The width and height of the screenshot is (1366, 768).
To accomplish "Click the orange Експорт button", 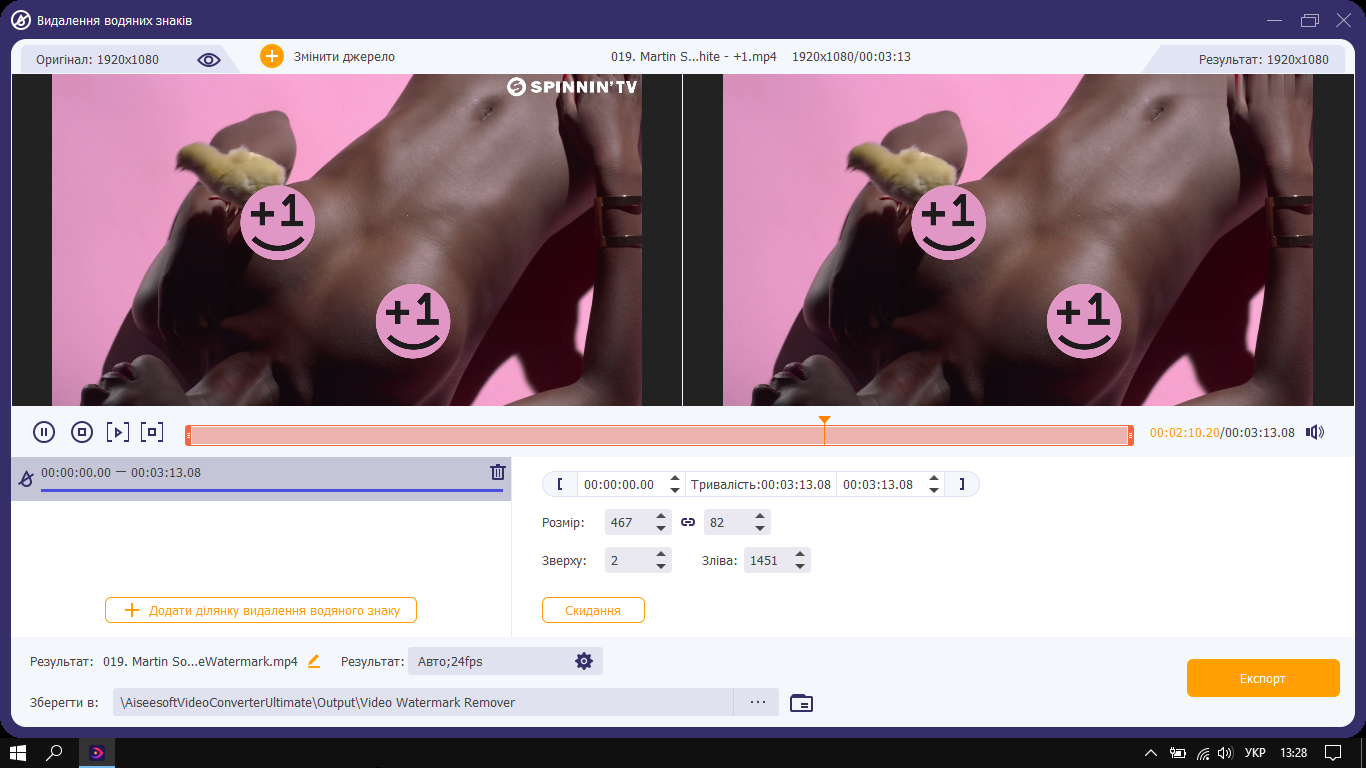I will point(1263,678).
